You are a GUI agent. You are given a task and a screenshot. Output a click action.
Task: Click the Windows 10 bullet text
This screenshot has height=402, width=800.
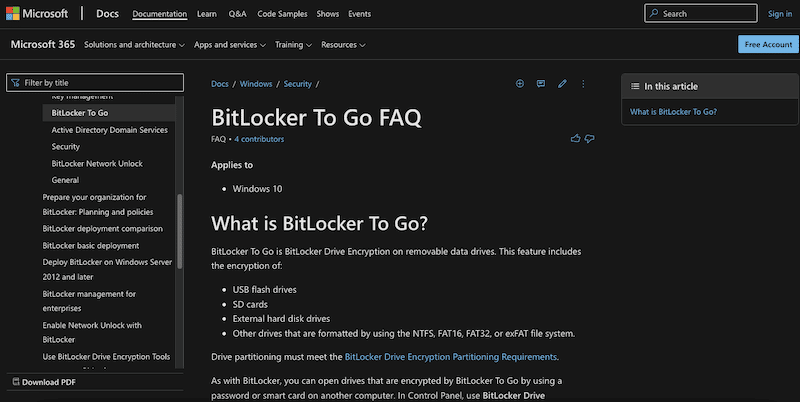click(257, 189)
